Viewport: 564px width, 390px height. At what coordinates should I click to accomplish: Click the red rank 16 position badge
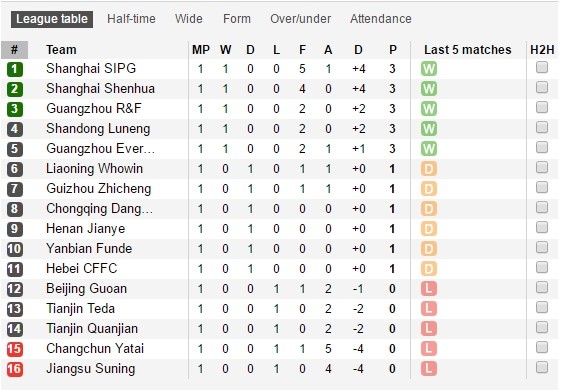[15, 369]
